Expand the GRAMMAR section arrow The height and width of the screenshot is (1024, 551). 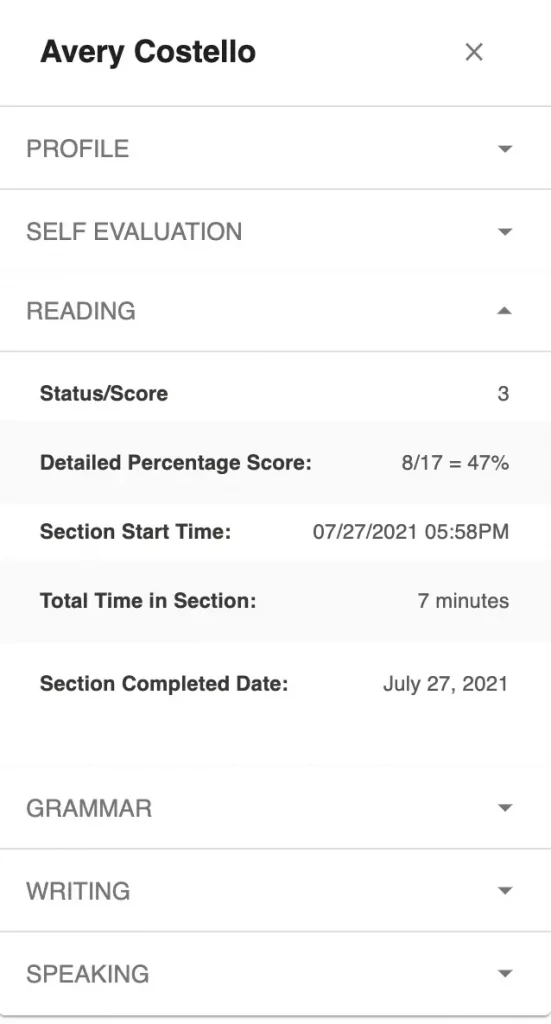pyautogui.click(x=505, y=808)
